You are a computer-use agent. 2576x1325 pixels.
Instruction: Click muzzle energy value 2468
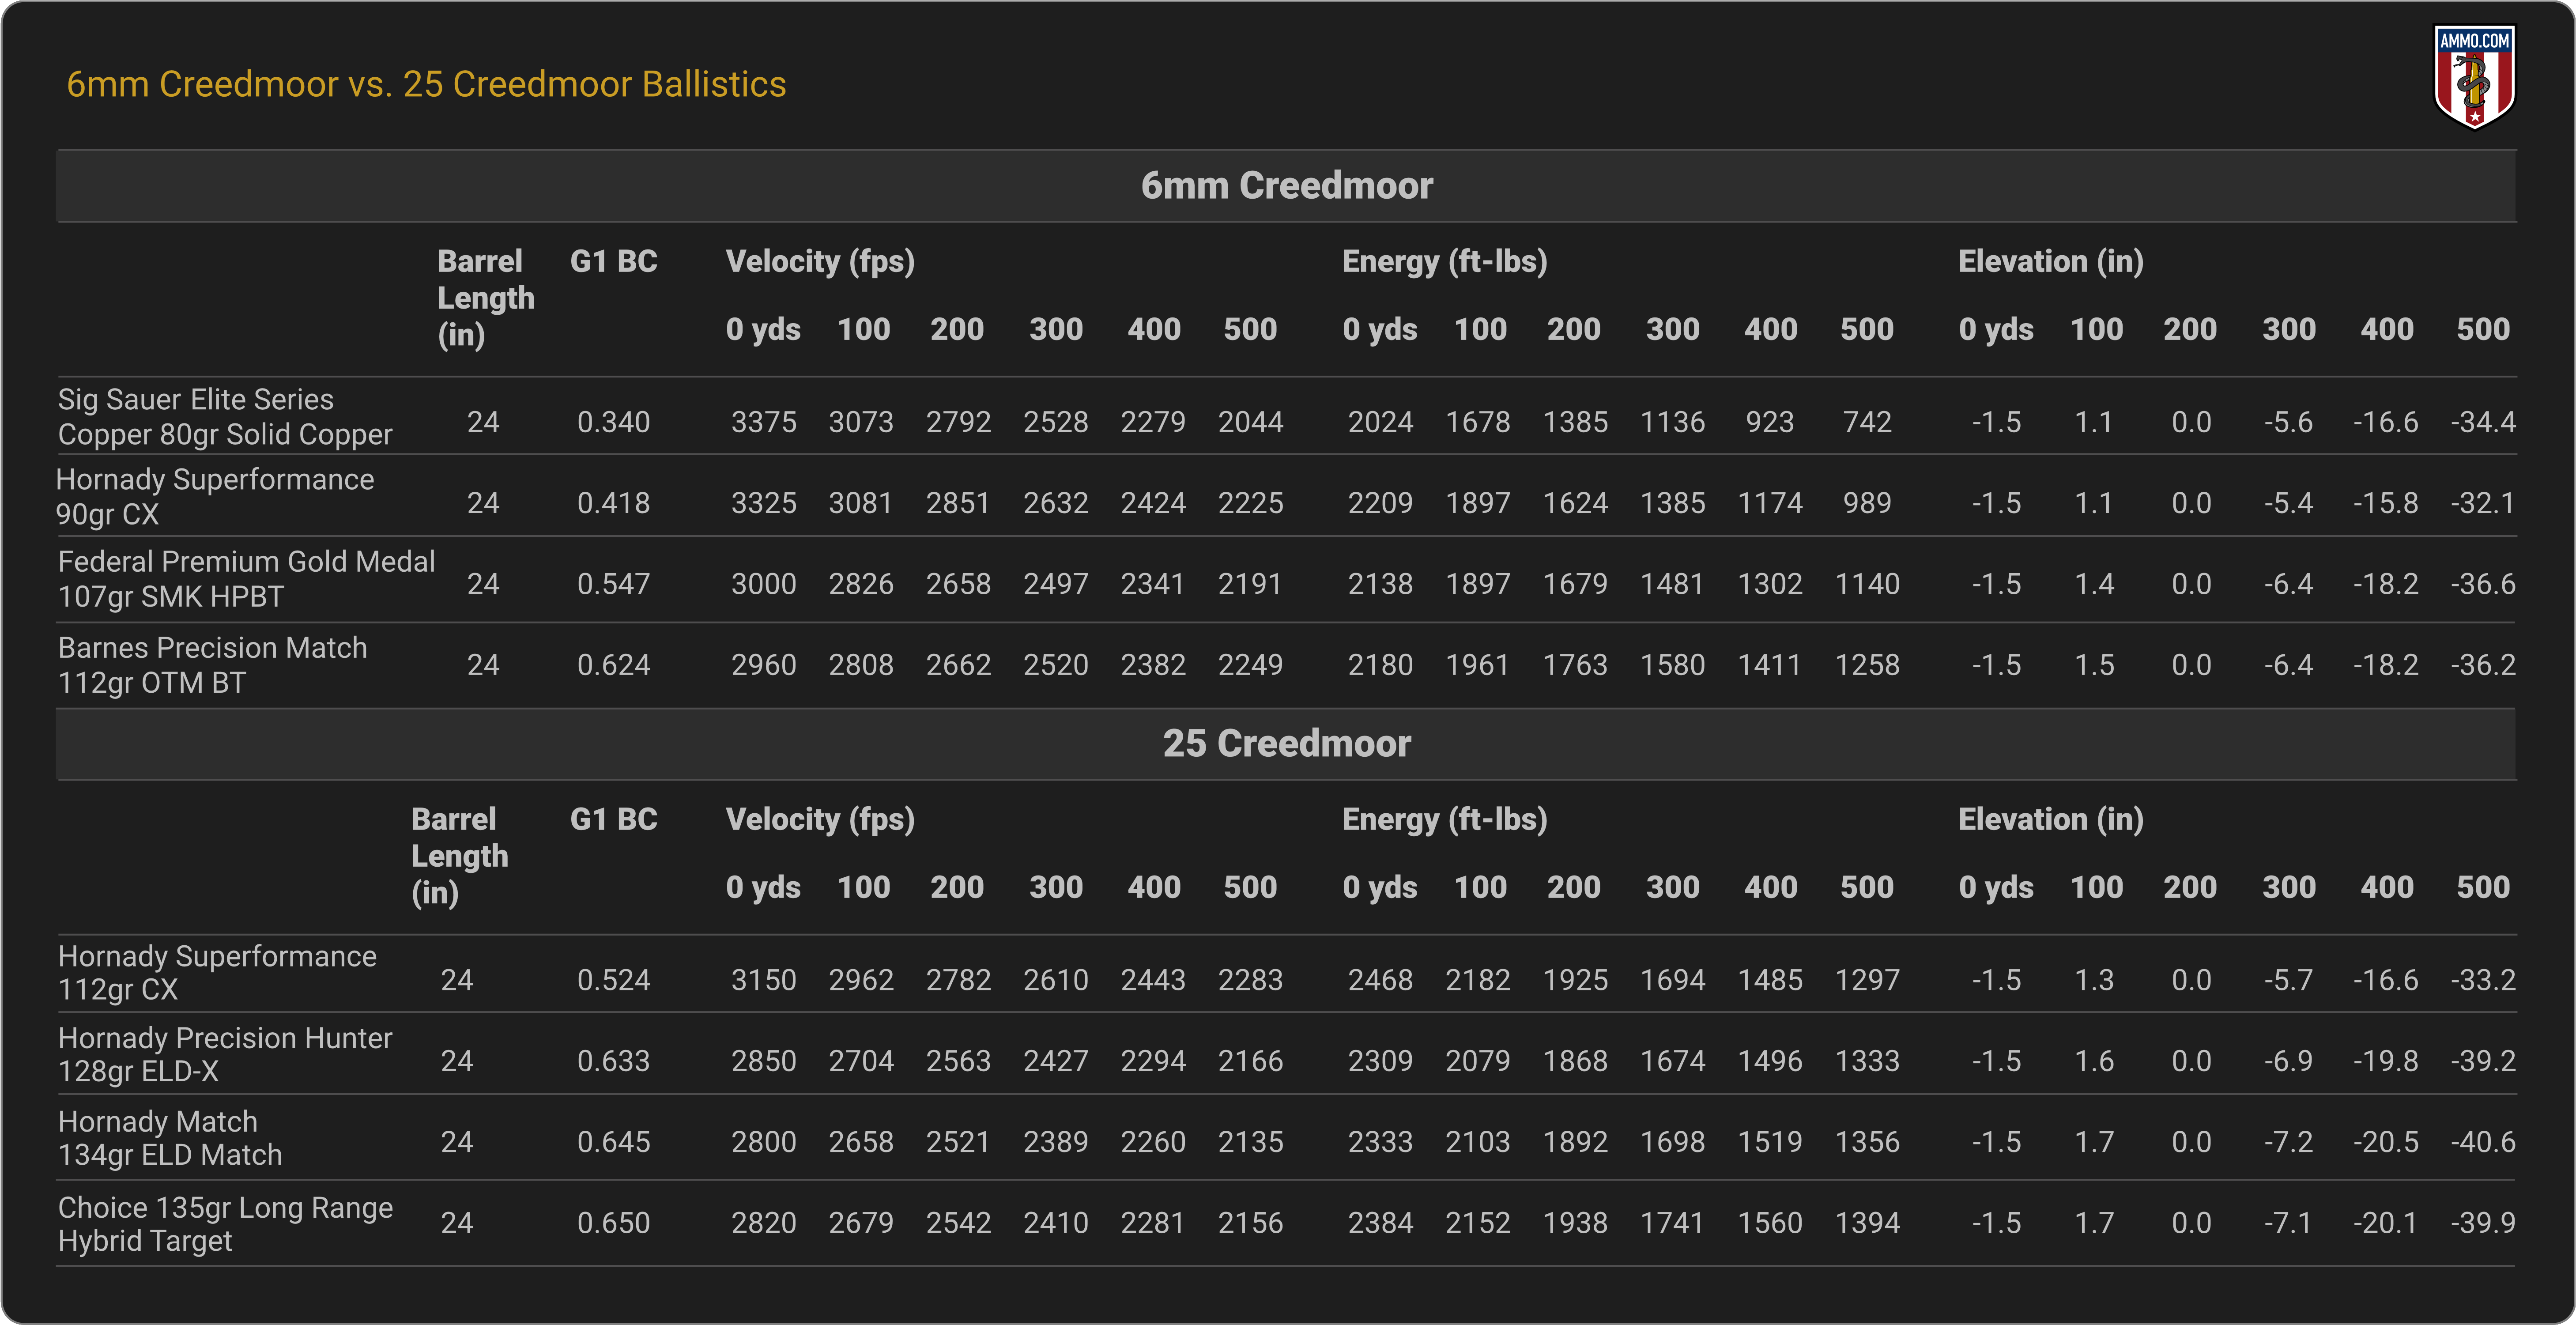[x=1380, y=980]
